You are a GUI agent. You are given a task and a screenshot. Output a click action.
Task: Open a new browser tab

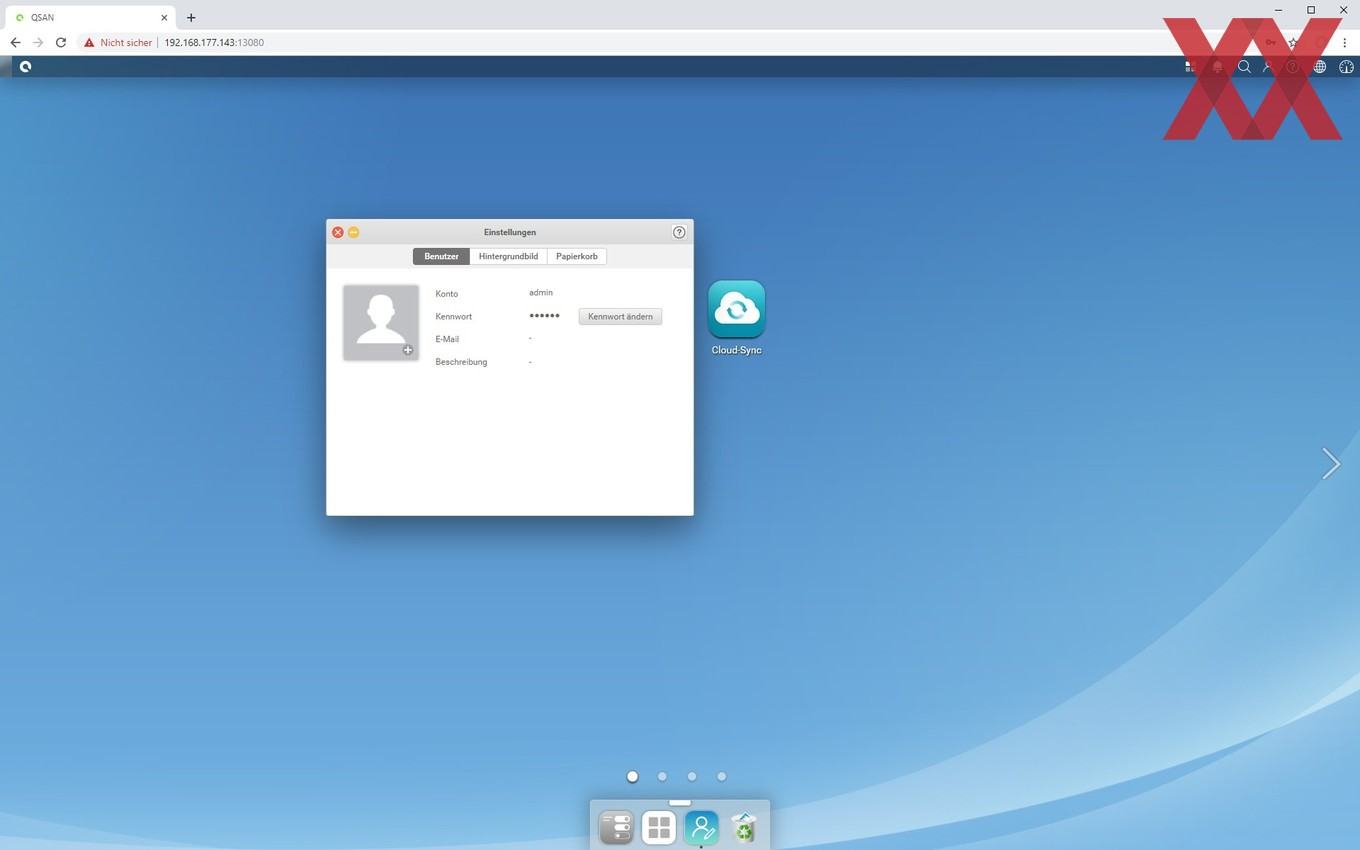[x=191, y=17]
